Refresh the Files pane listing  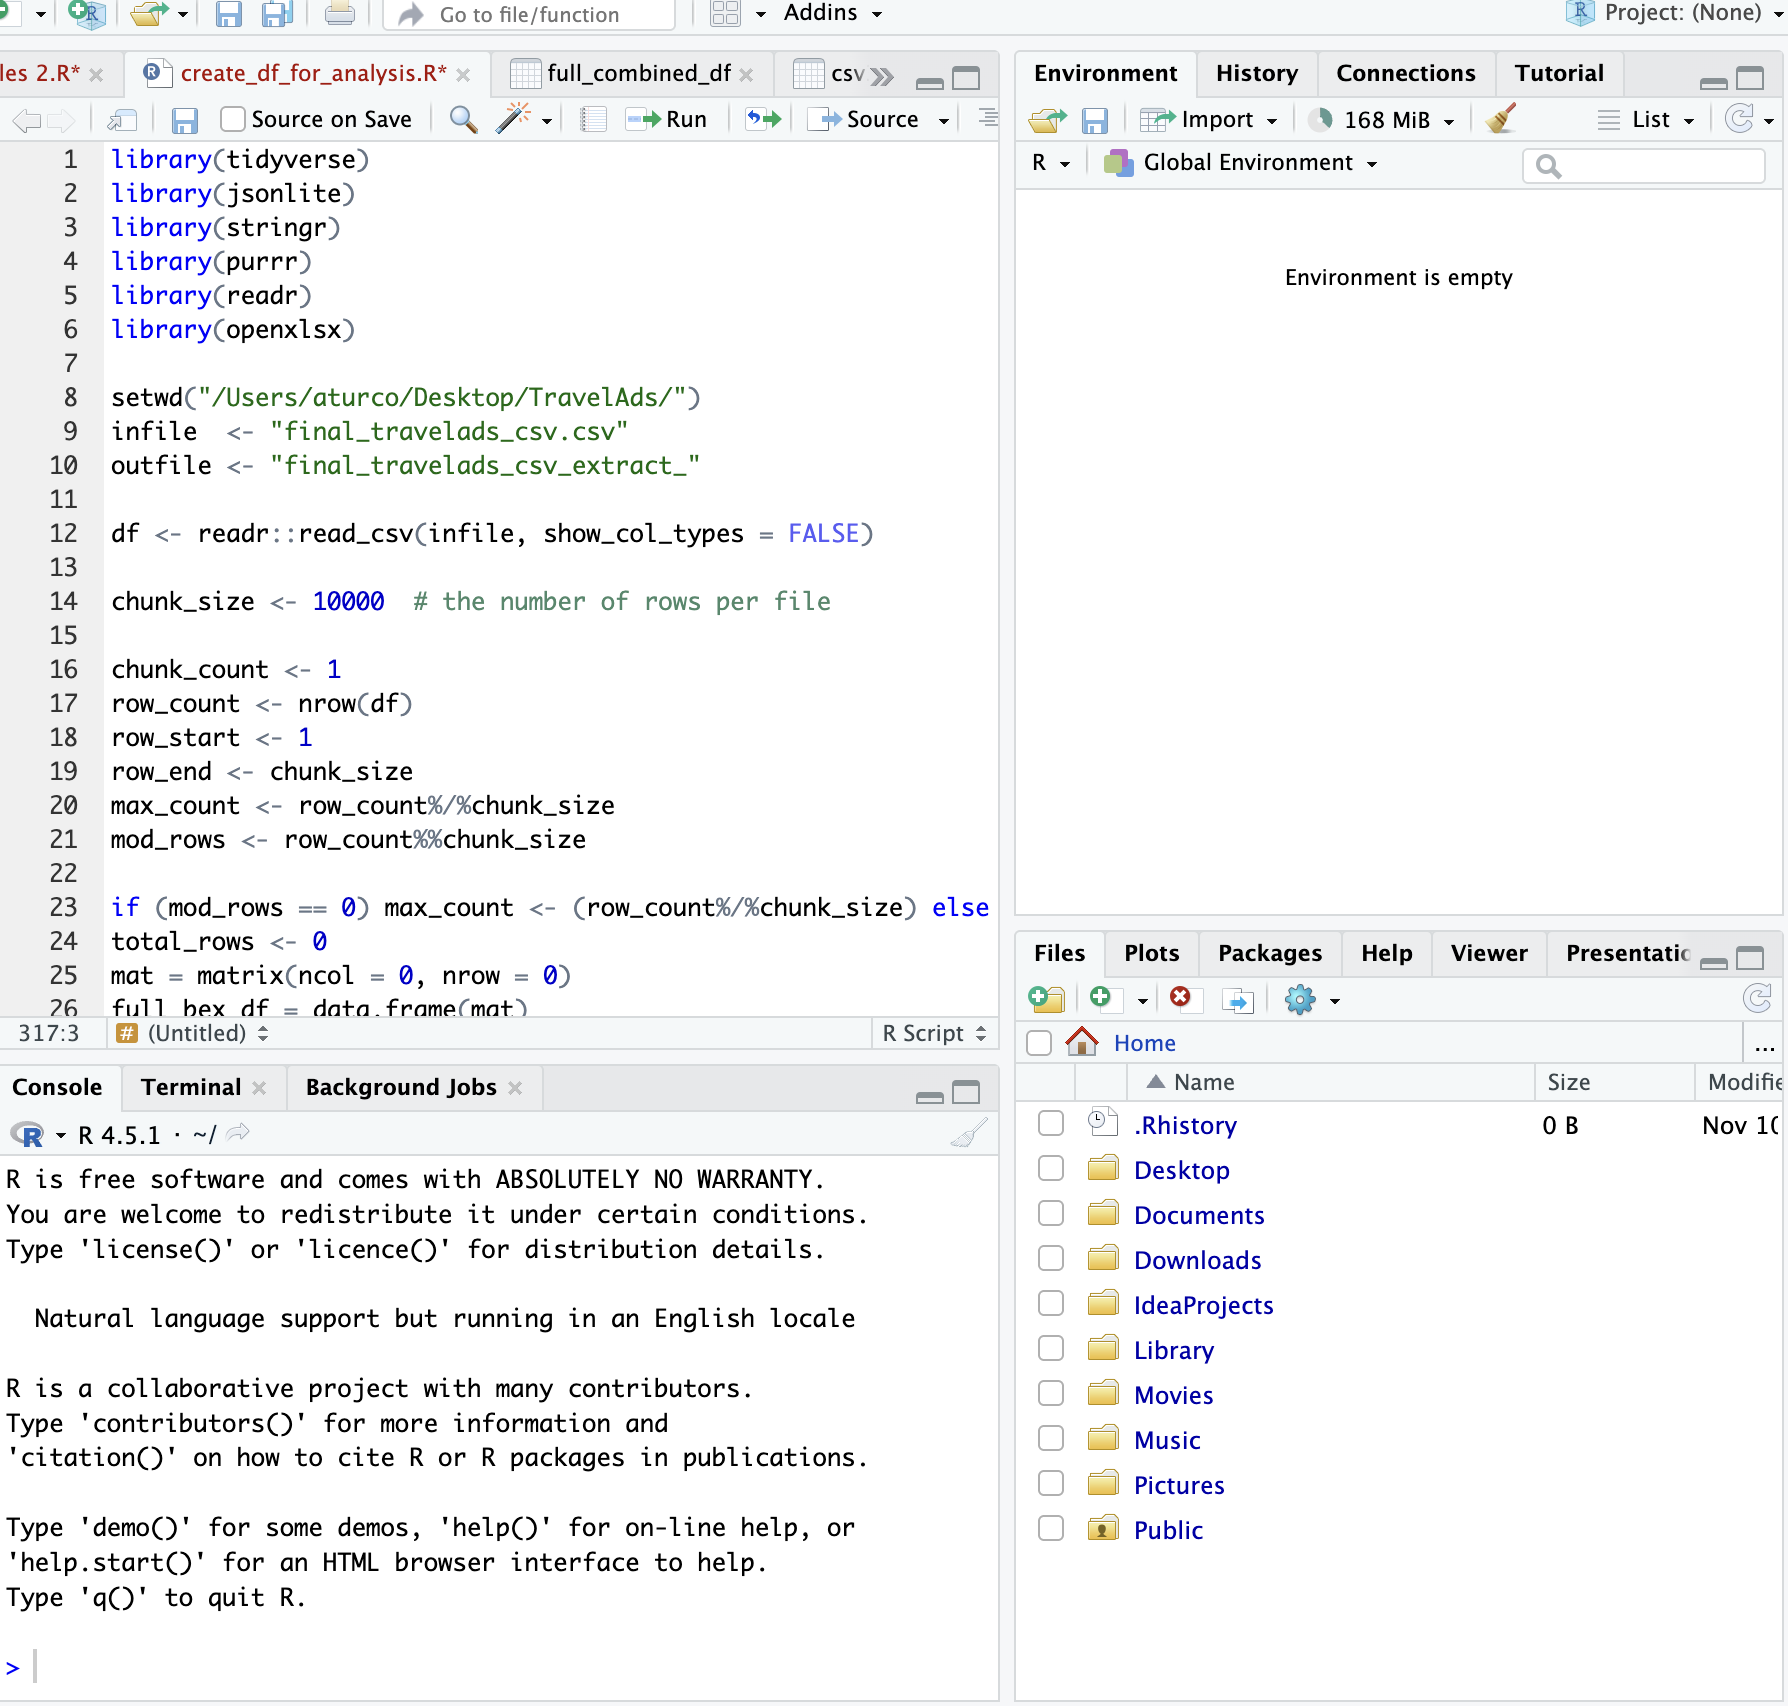click(1757, 998)
